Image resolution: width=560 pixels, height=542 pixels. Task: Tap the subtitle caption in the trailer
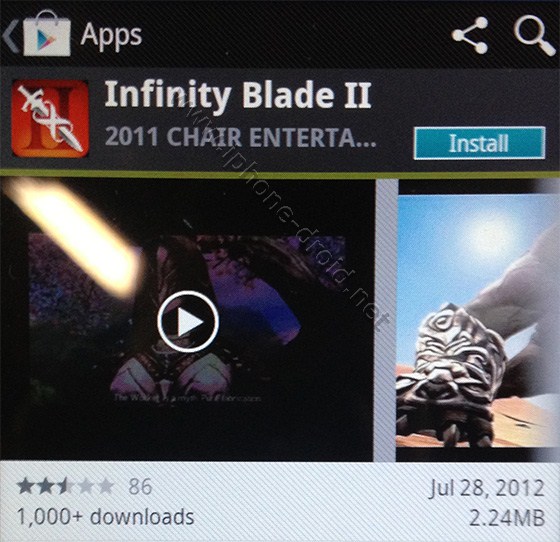pos(187,398)
